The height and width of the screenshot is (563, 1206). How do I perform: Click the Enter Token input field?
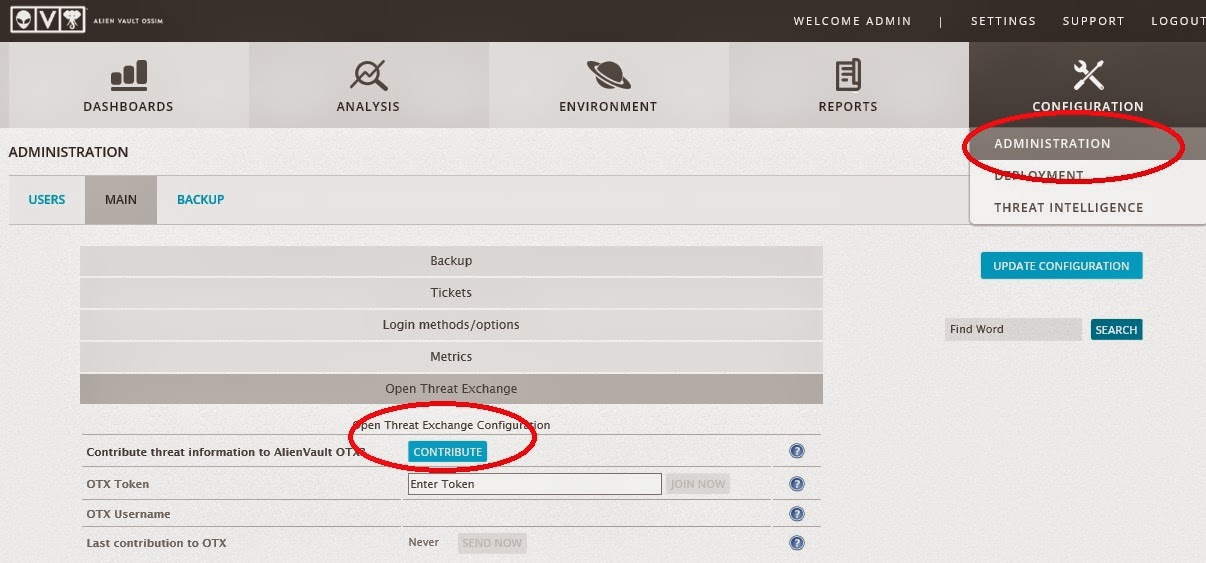pos(534,484)
